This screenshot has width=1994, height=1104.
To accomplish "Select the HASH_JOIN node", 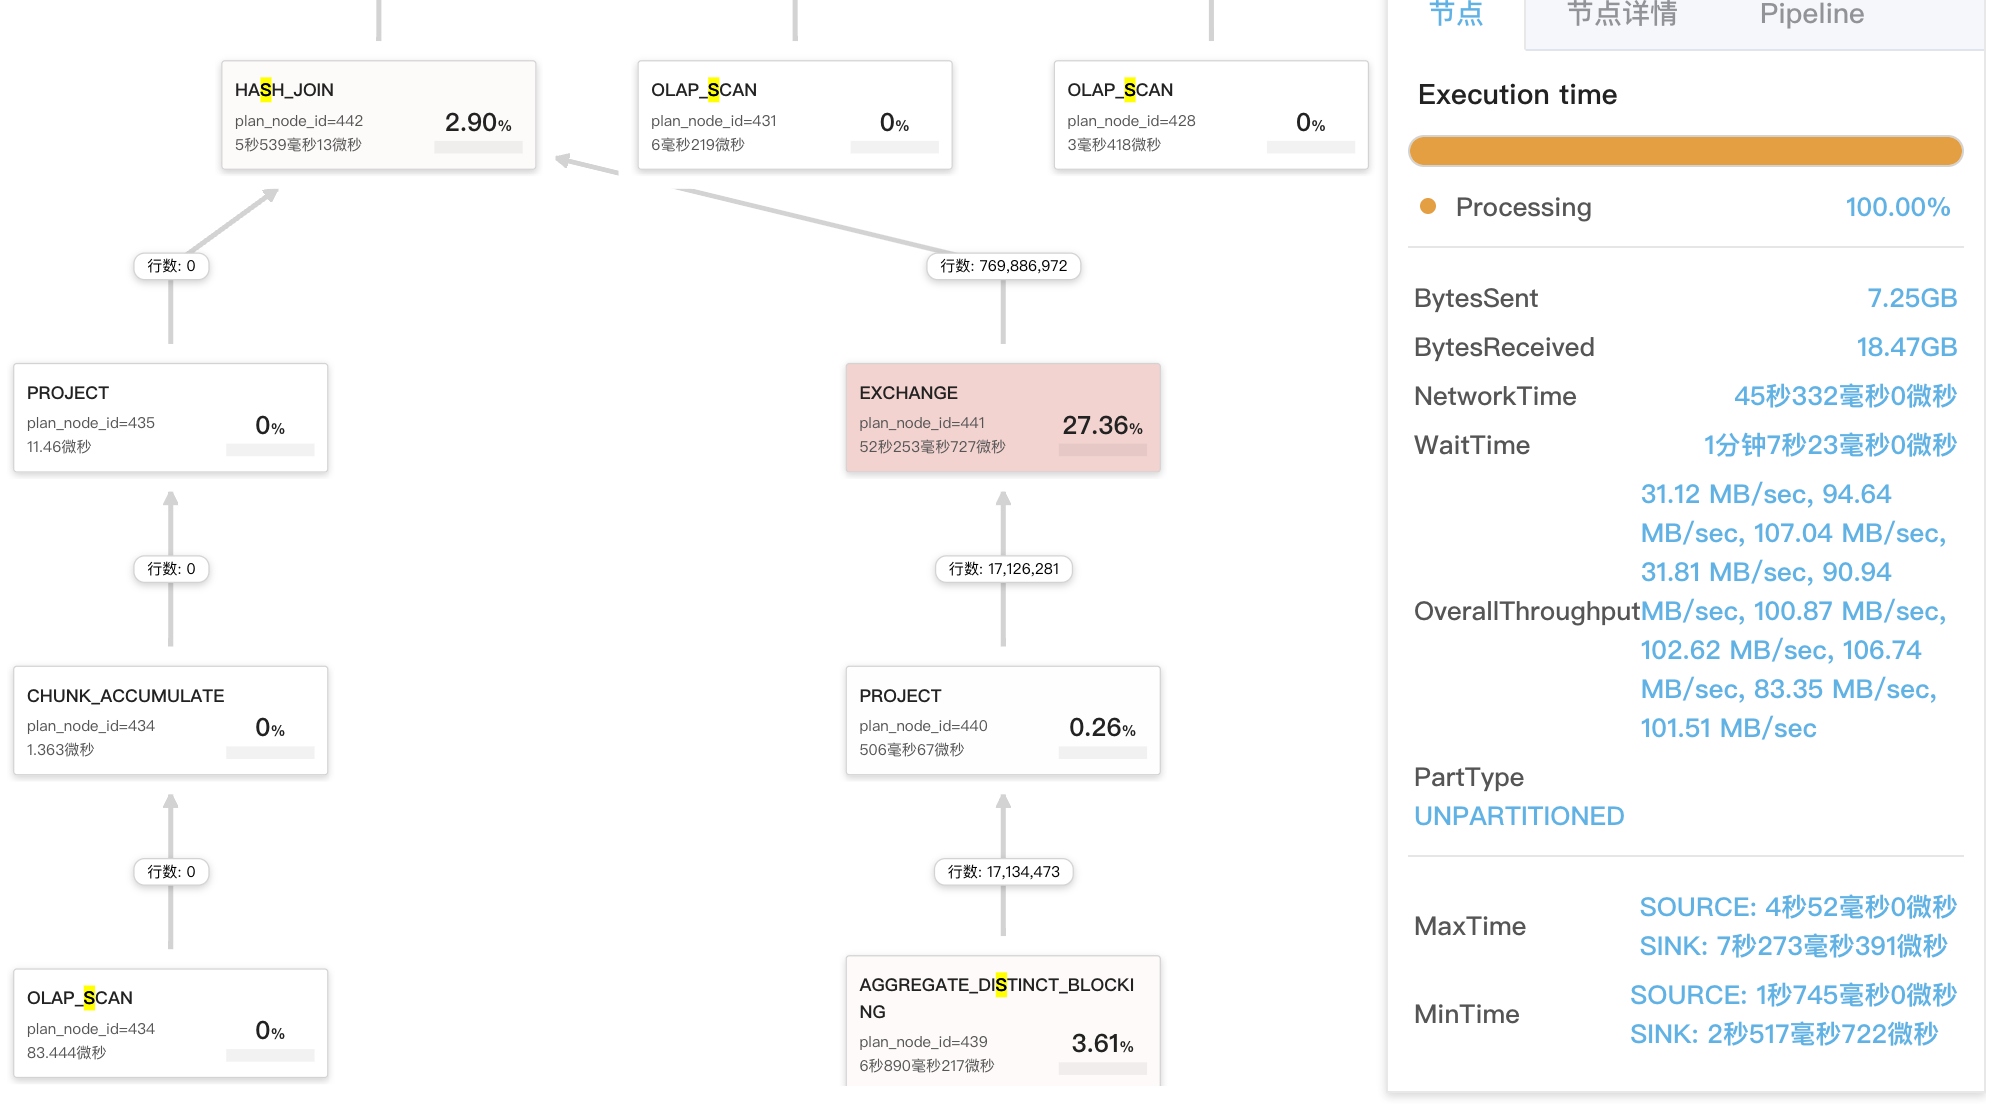I will [378, 115].
